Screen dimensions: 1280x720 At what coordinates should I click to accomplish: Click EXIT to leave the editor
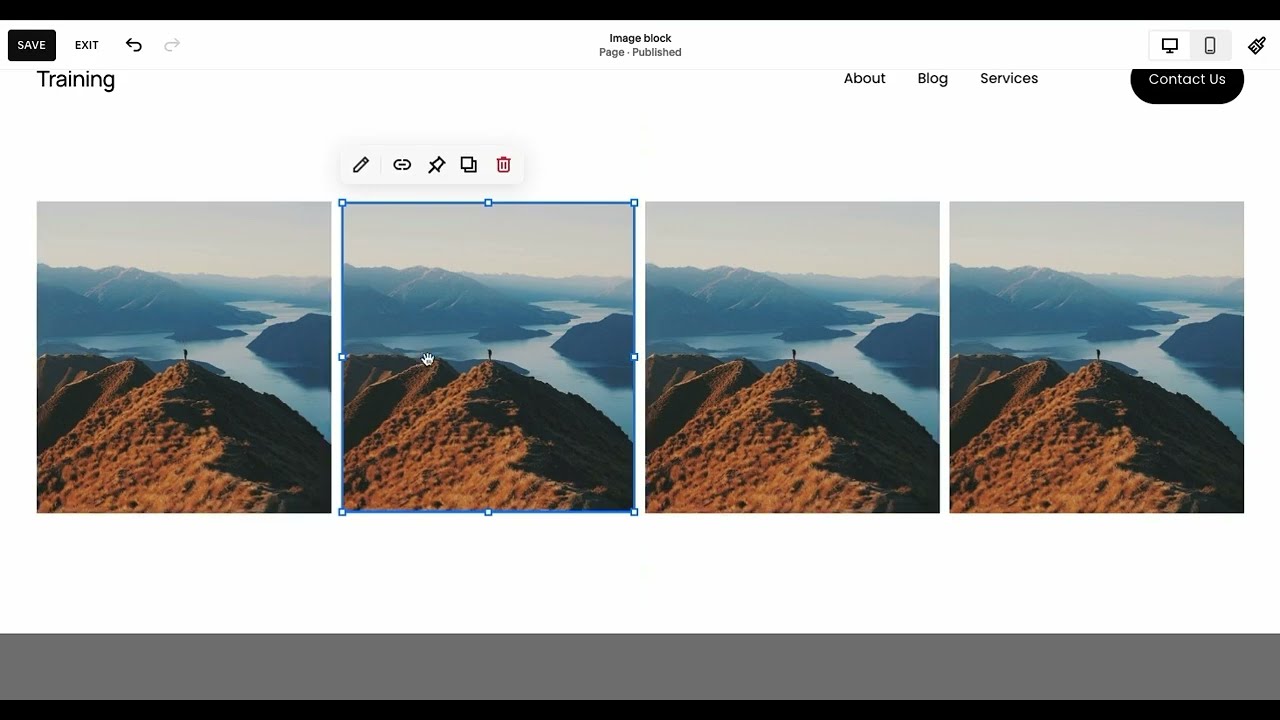[87, 45]
